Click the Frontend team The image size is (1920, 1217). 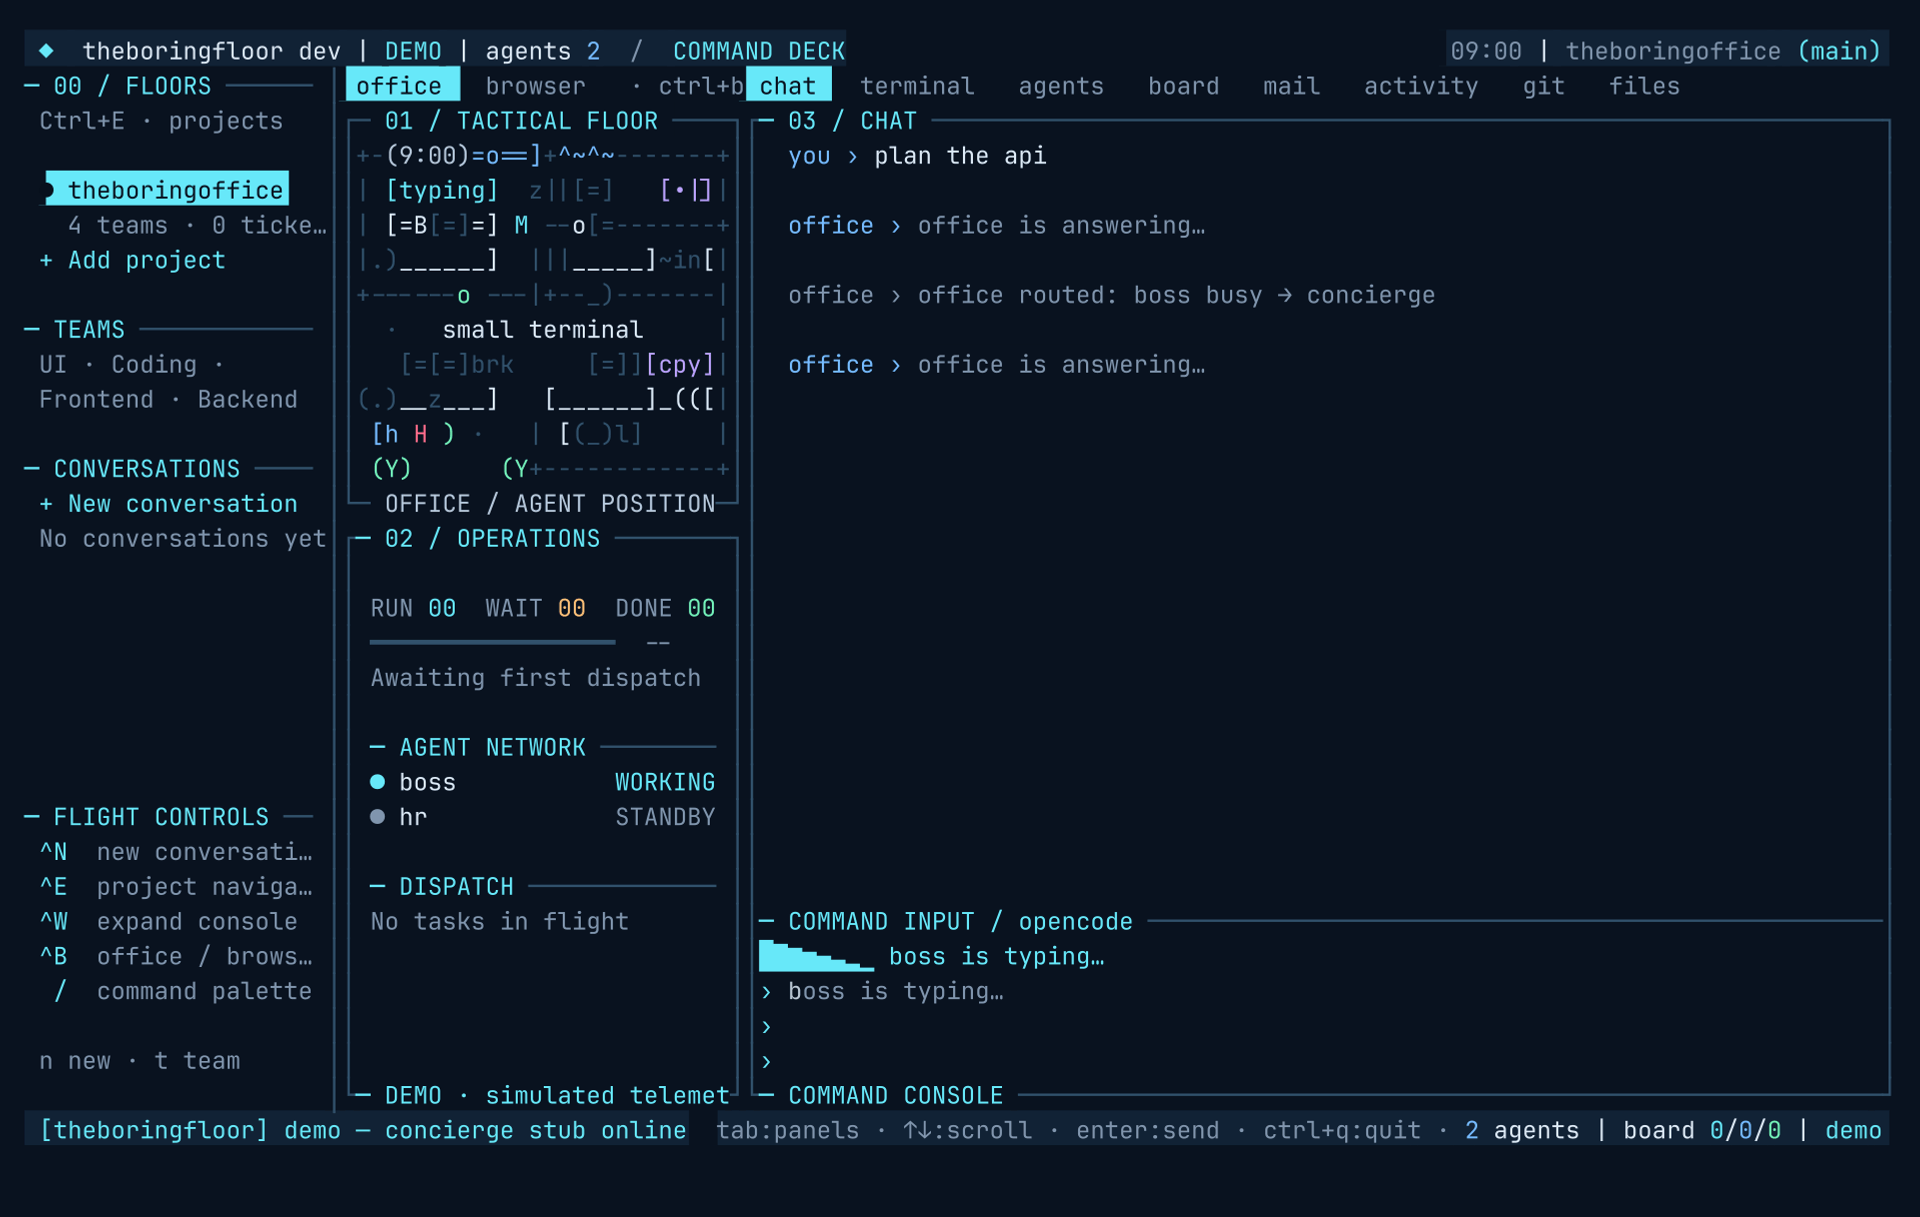pyautogui.click(x=96, y=400)
